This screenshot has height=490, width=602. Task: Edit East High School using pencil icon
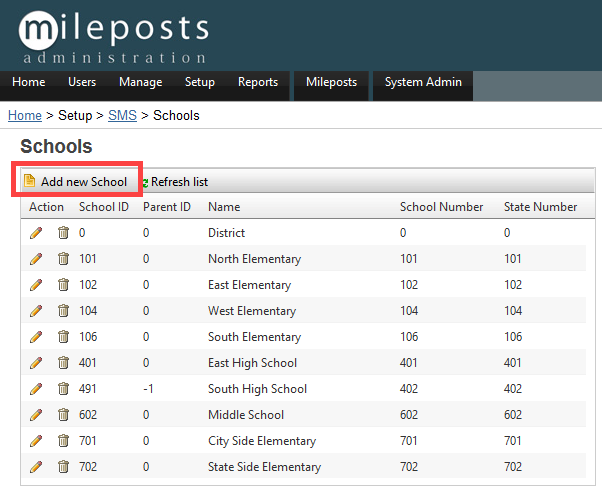pos(36,363)
